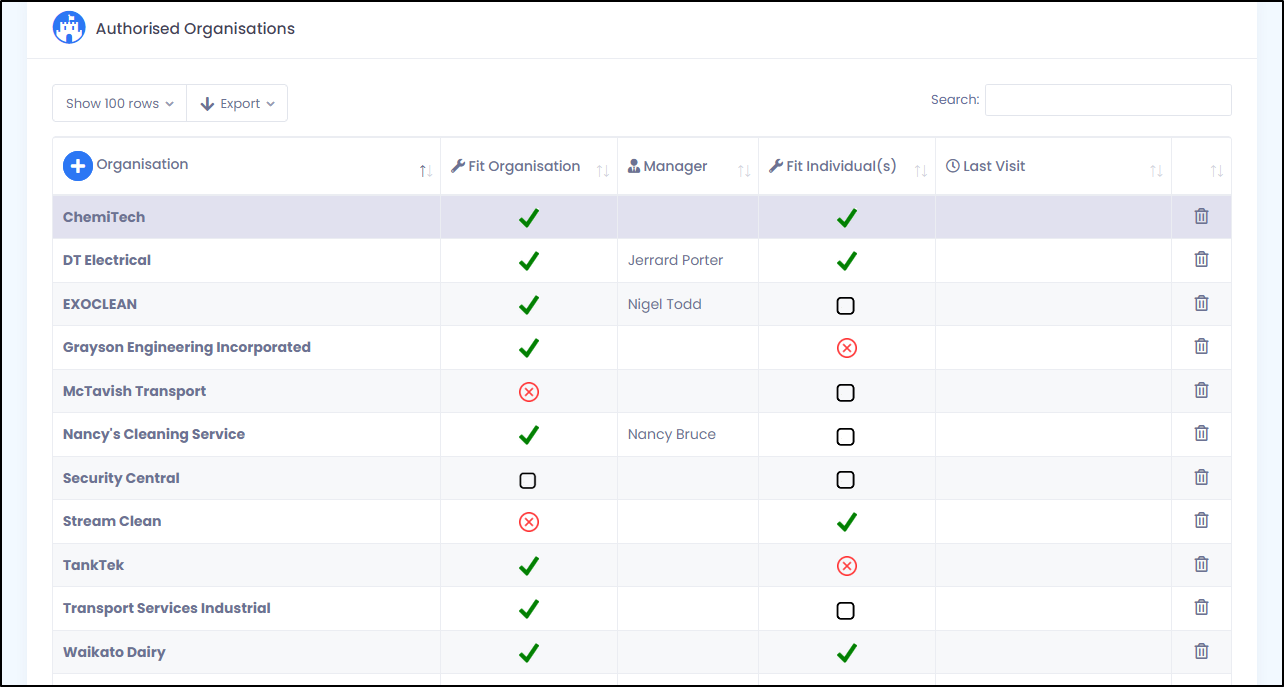Delete the Security Central row
The image size is (1284, 687).
[x=1201, y=477]
